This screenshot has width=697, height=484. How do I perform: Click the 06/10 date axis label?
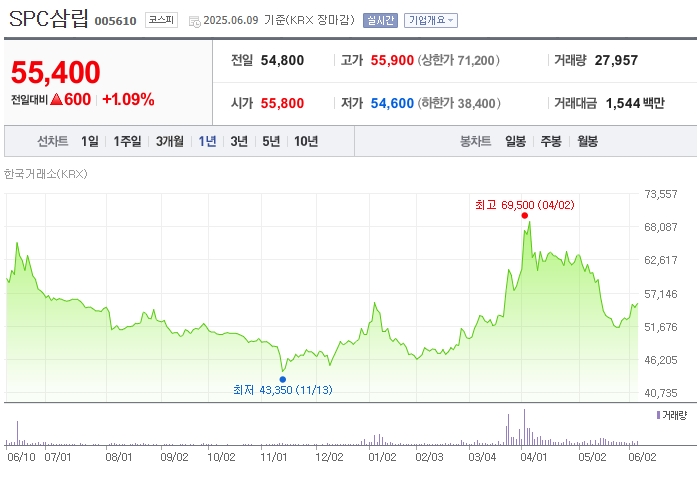21,457
